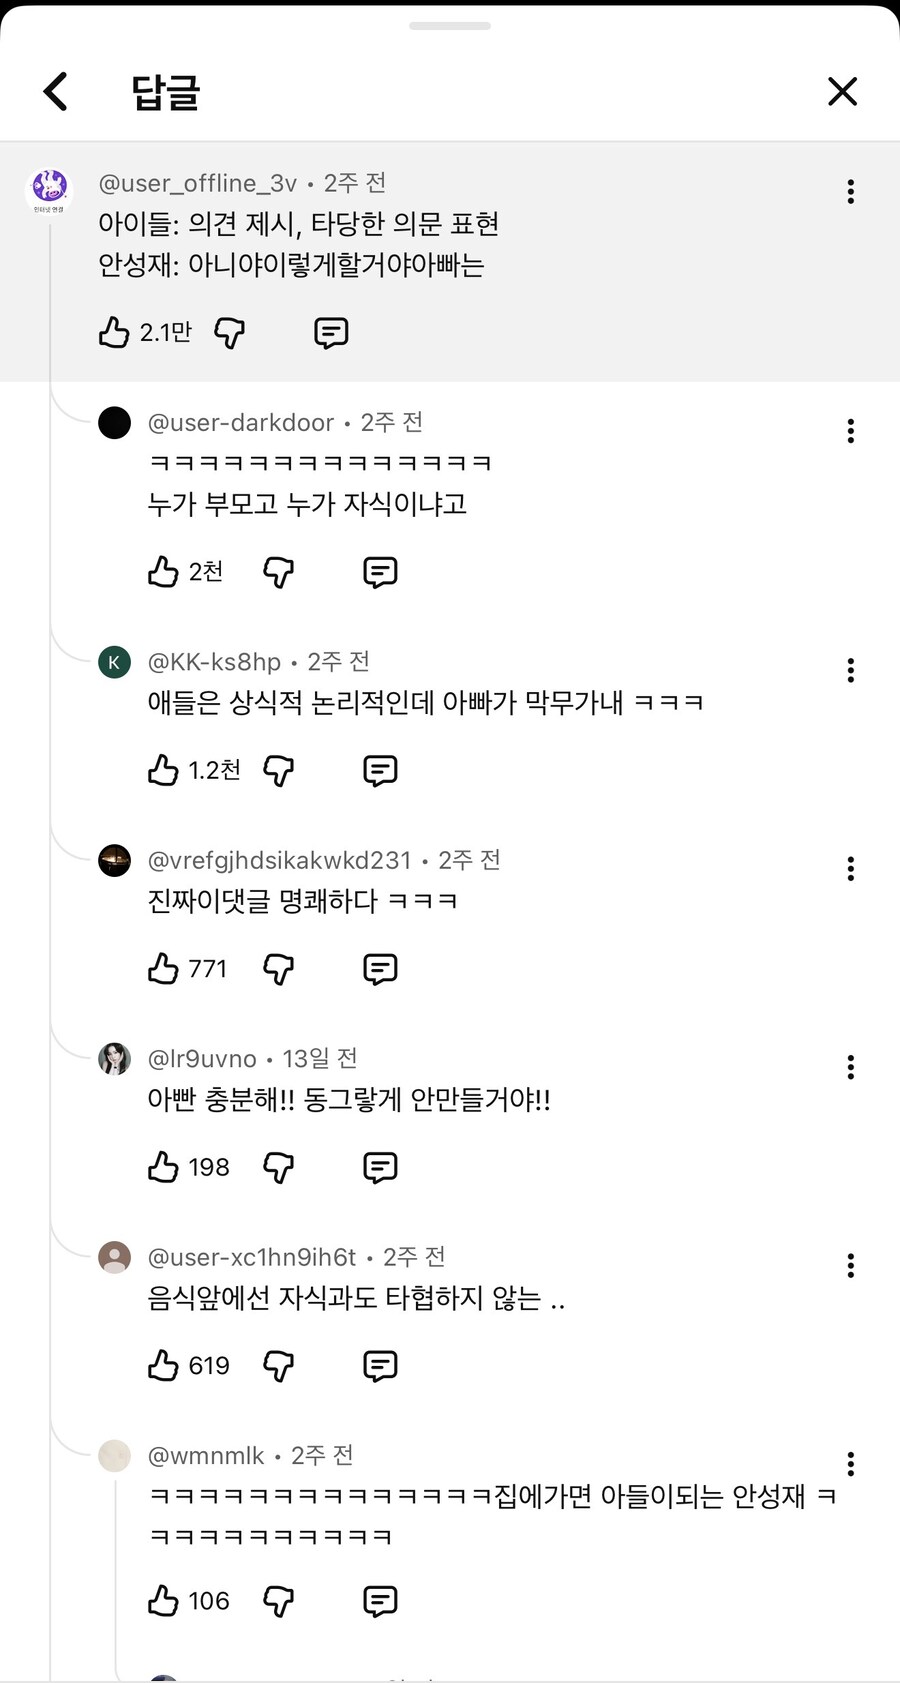This screenshot has width=900, height=1683.
Task: Open the reply icon under the pinned top comment
Action: pyautogui.click(x=330, y=332)
